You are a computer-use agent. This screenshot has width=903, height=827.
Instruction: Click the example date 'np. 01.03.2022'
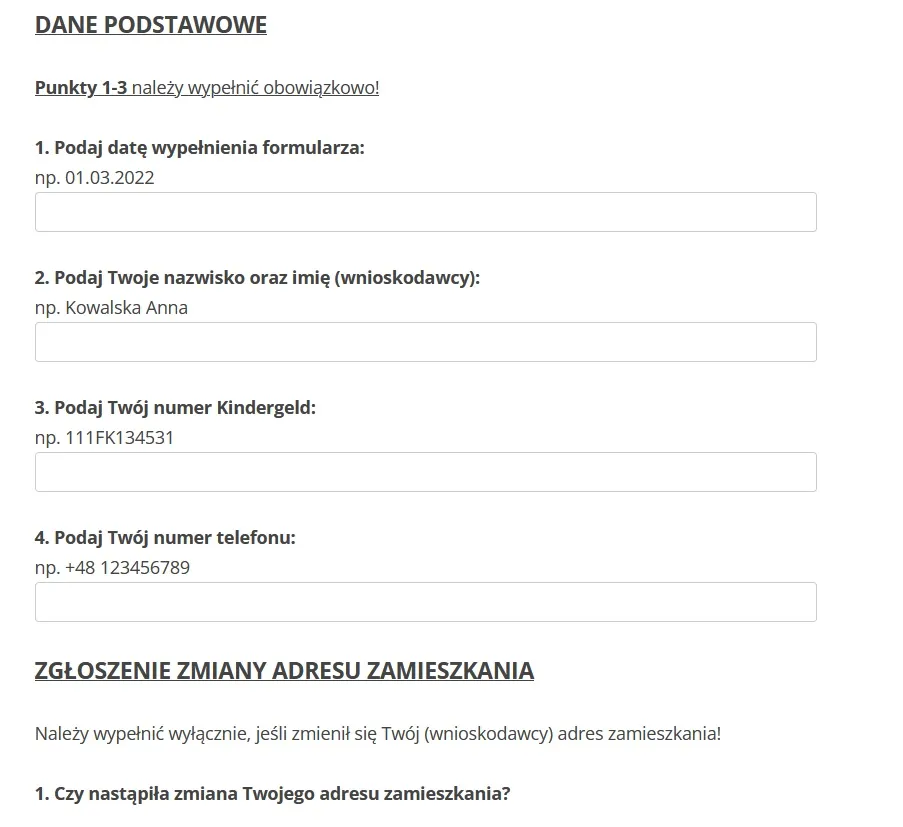(95, 178)
